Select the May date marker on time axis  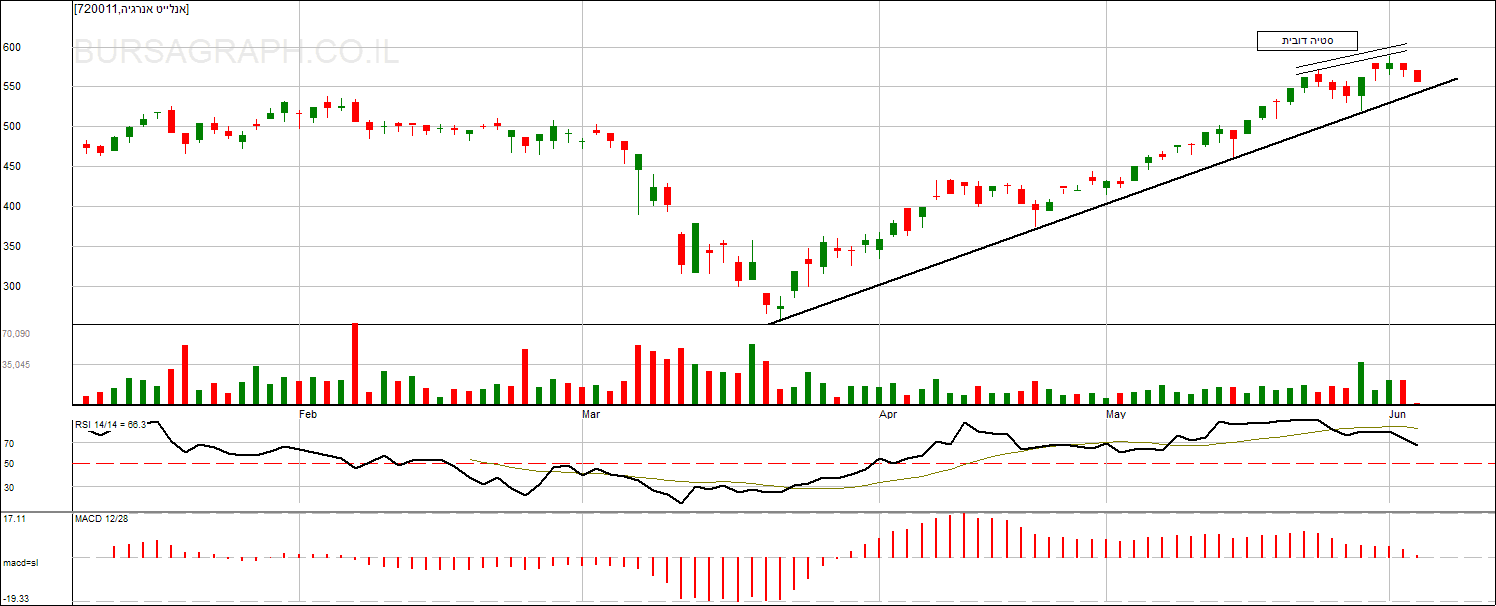(x=1115, y=413)
